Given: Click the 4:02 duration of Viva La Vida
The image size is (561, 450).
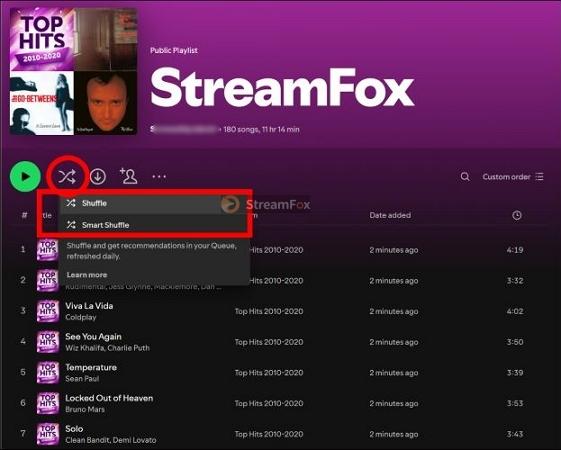Looking at the screenshot, I should tap(515, 312).
